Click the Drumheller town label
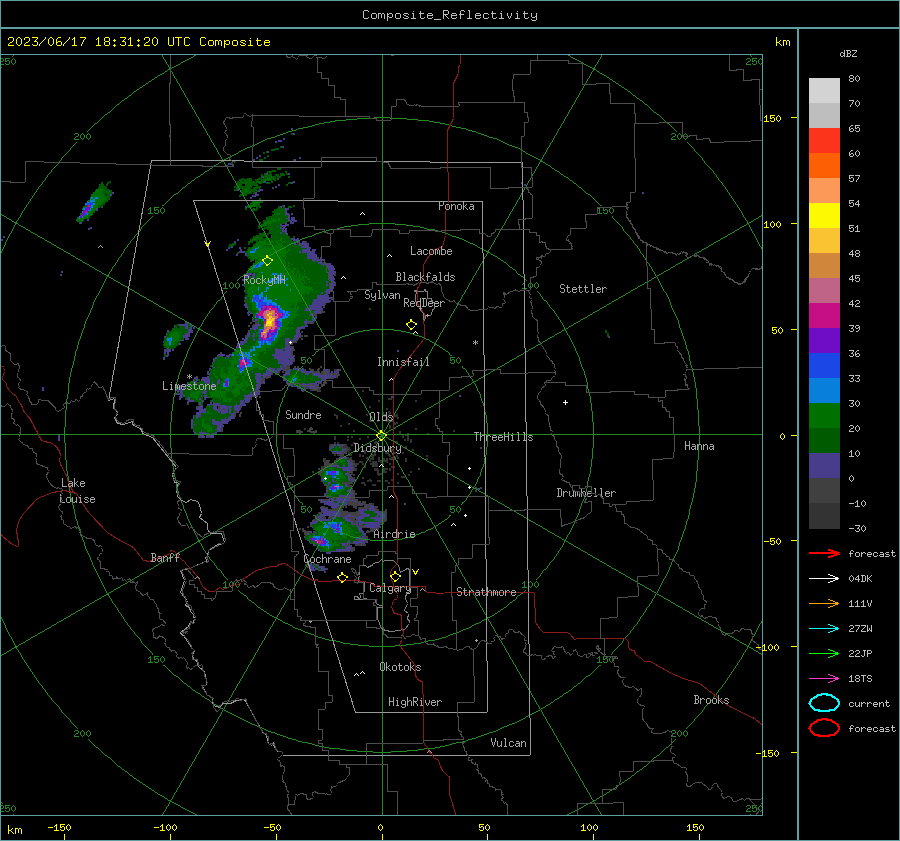 coord(586,493)
